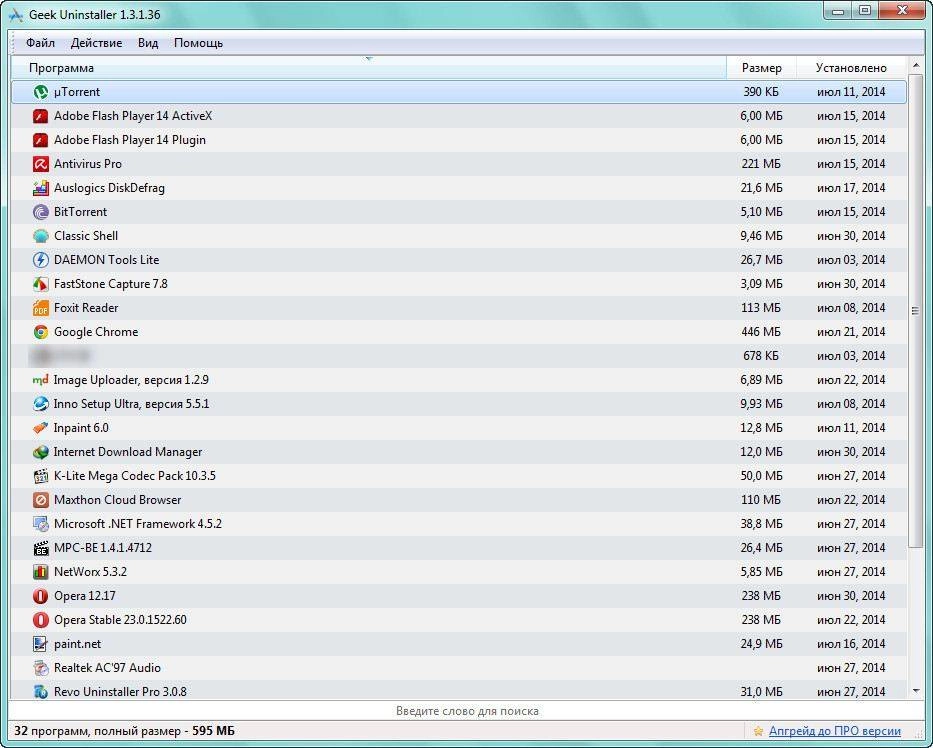Click the Opera 12.17 icon
933x748 pixels.
pos(40,596)
